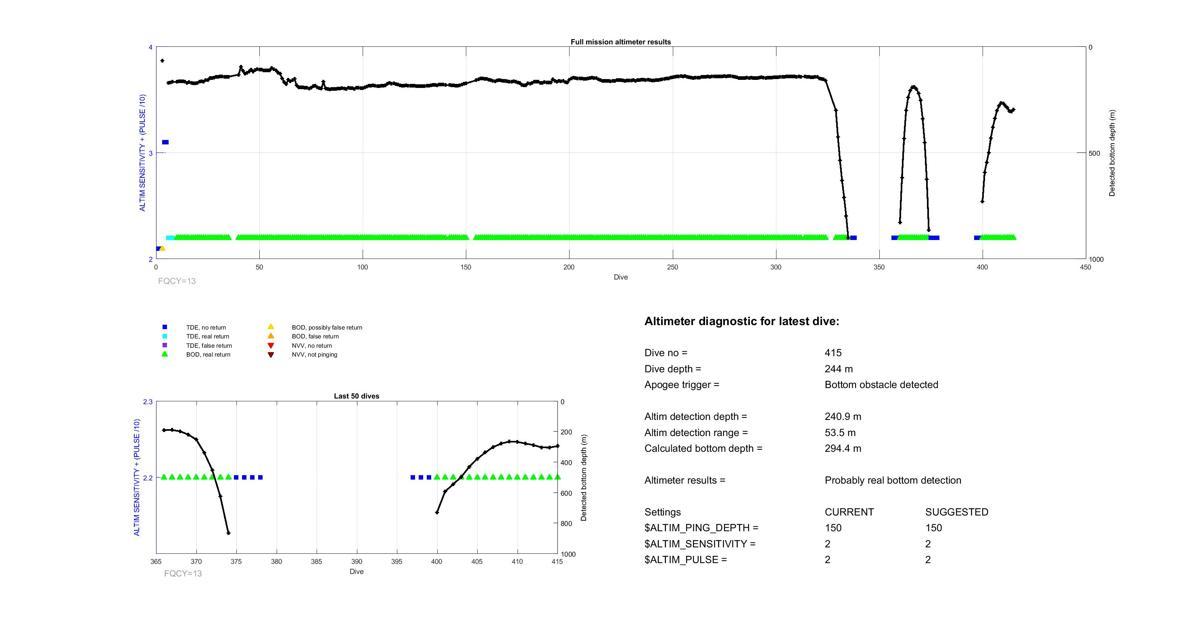Select the 'TDE, false return' legend label

pyautogui.click(x=209, y=345)
